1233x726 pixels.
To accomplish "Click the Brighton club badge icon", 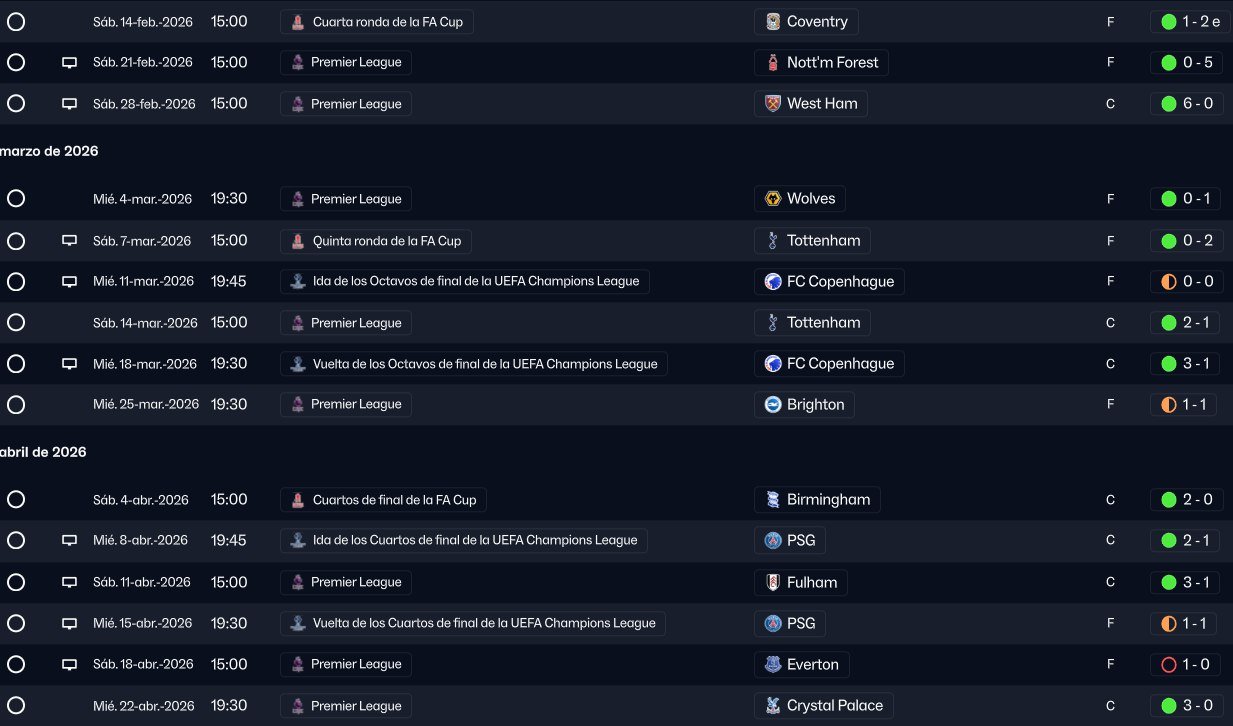I will coord(771,405).
